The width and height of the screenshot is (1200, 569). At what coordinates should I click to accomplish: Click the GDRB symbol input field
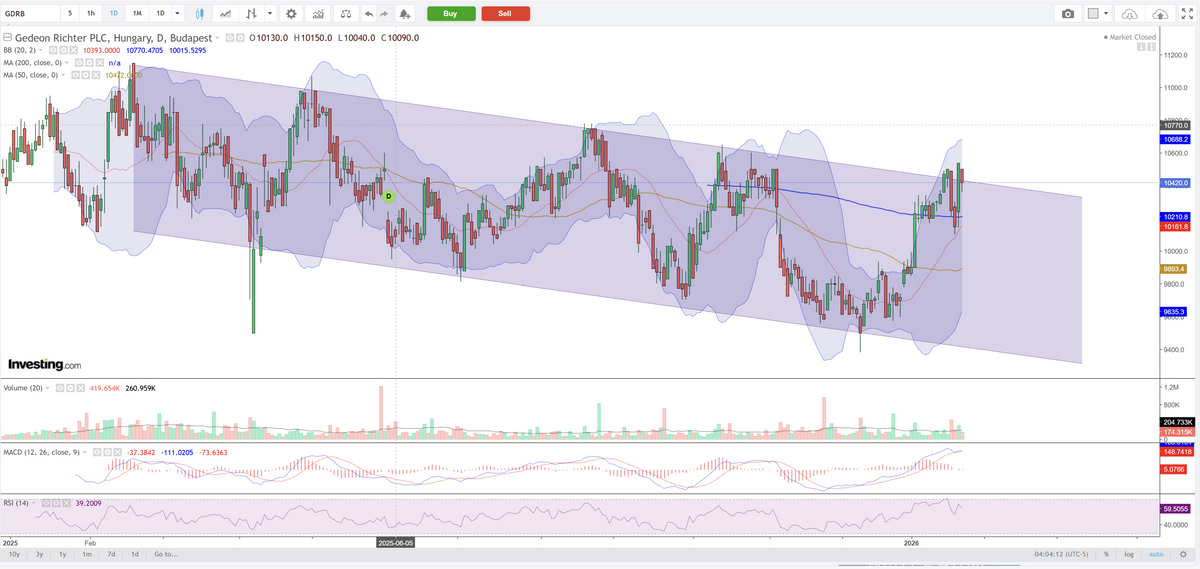pos(28,14)
